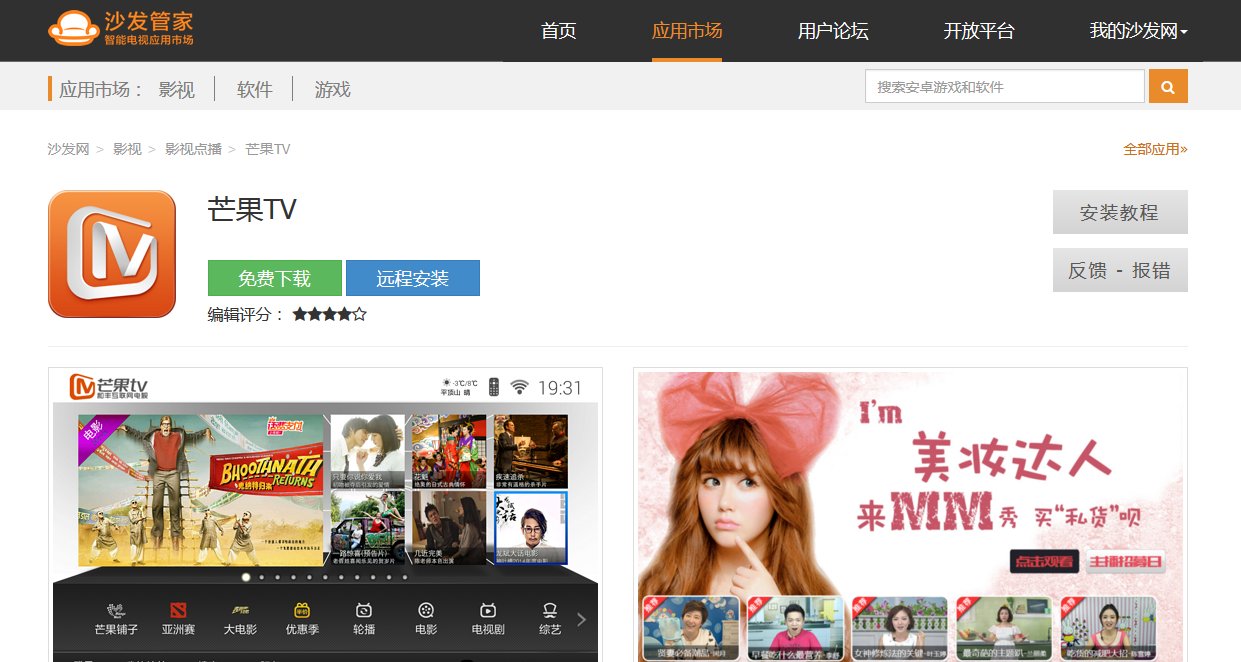Open the 女神修炼法的关键 video thumbnail

pos(900,628)
